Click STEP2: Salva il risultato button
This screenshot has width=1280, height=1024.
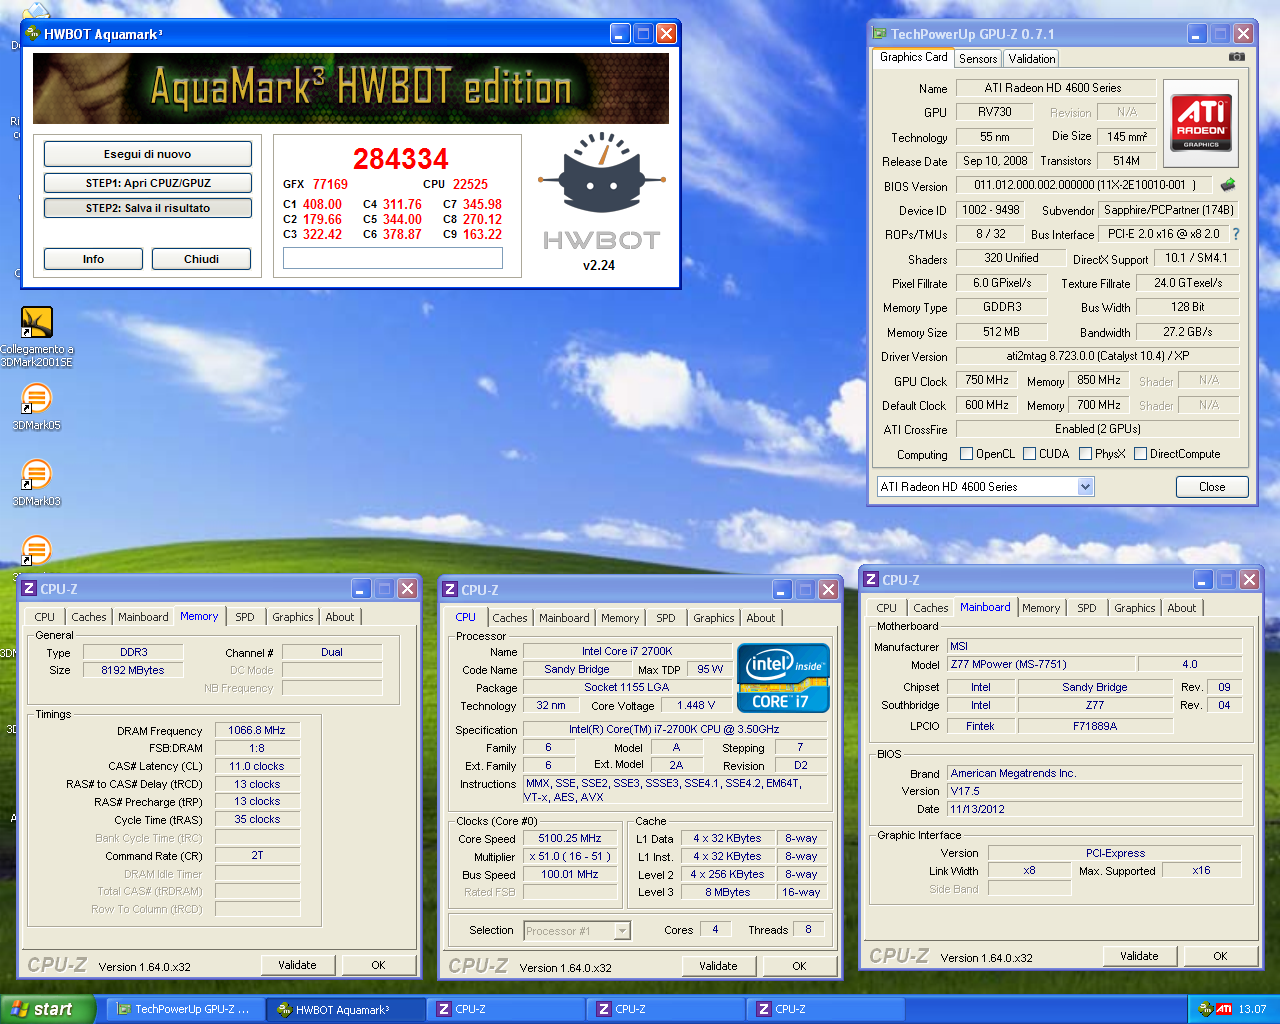pyautogui.click(x=148, y=208)
